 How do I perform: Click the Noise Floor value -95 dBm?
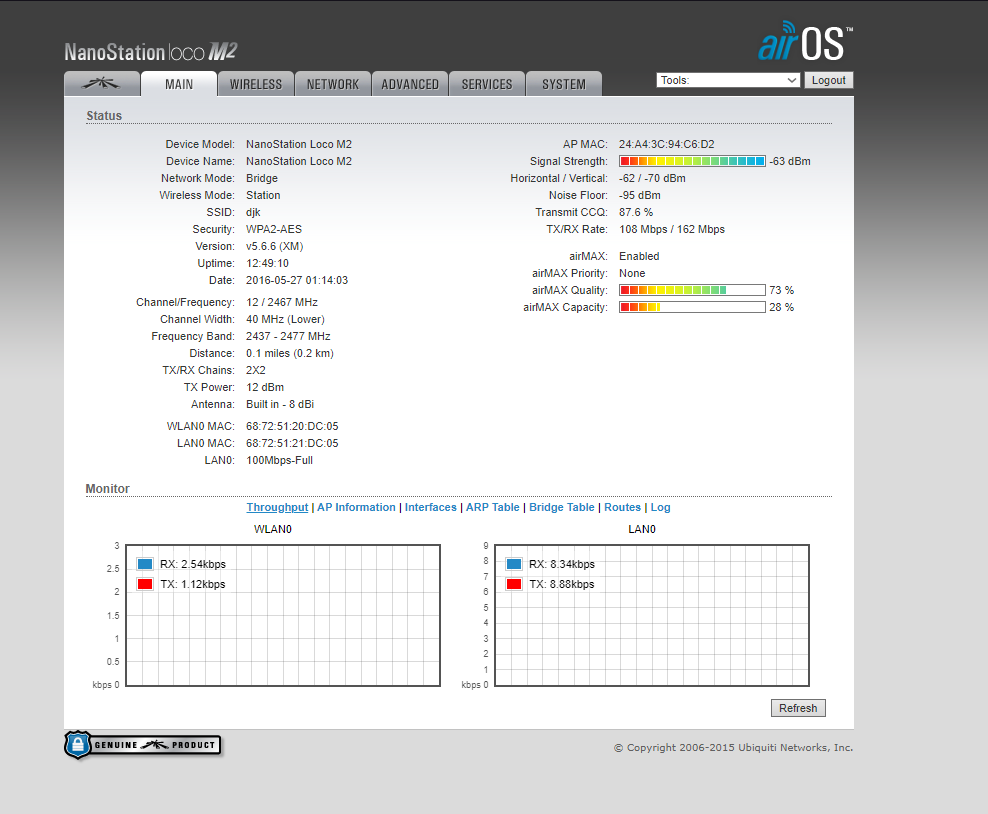pyautogui.click(x=640, y=195)
